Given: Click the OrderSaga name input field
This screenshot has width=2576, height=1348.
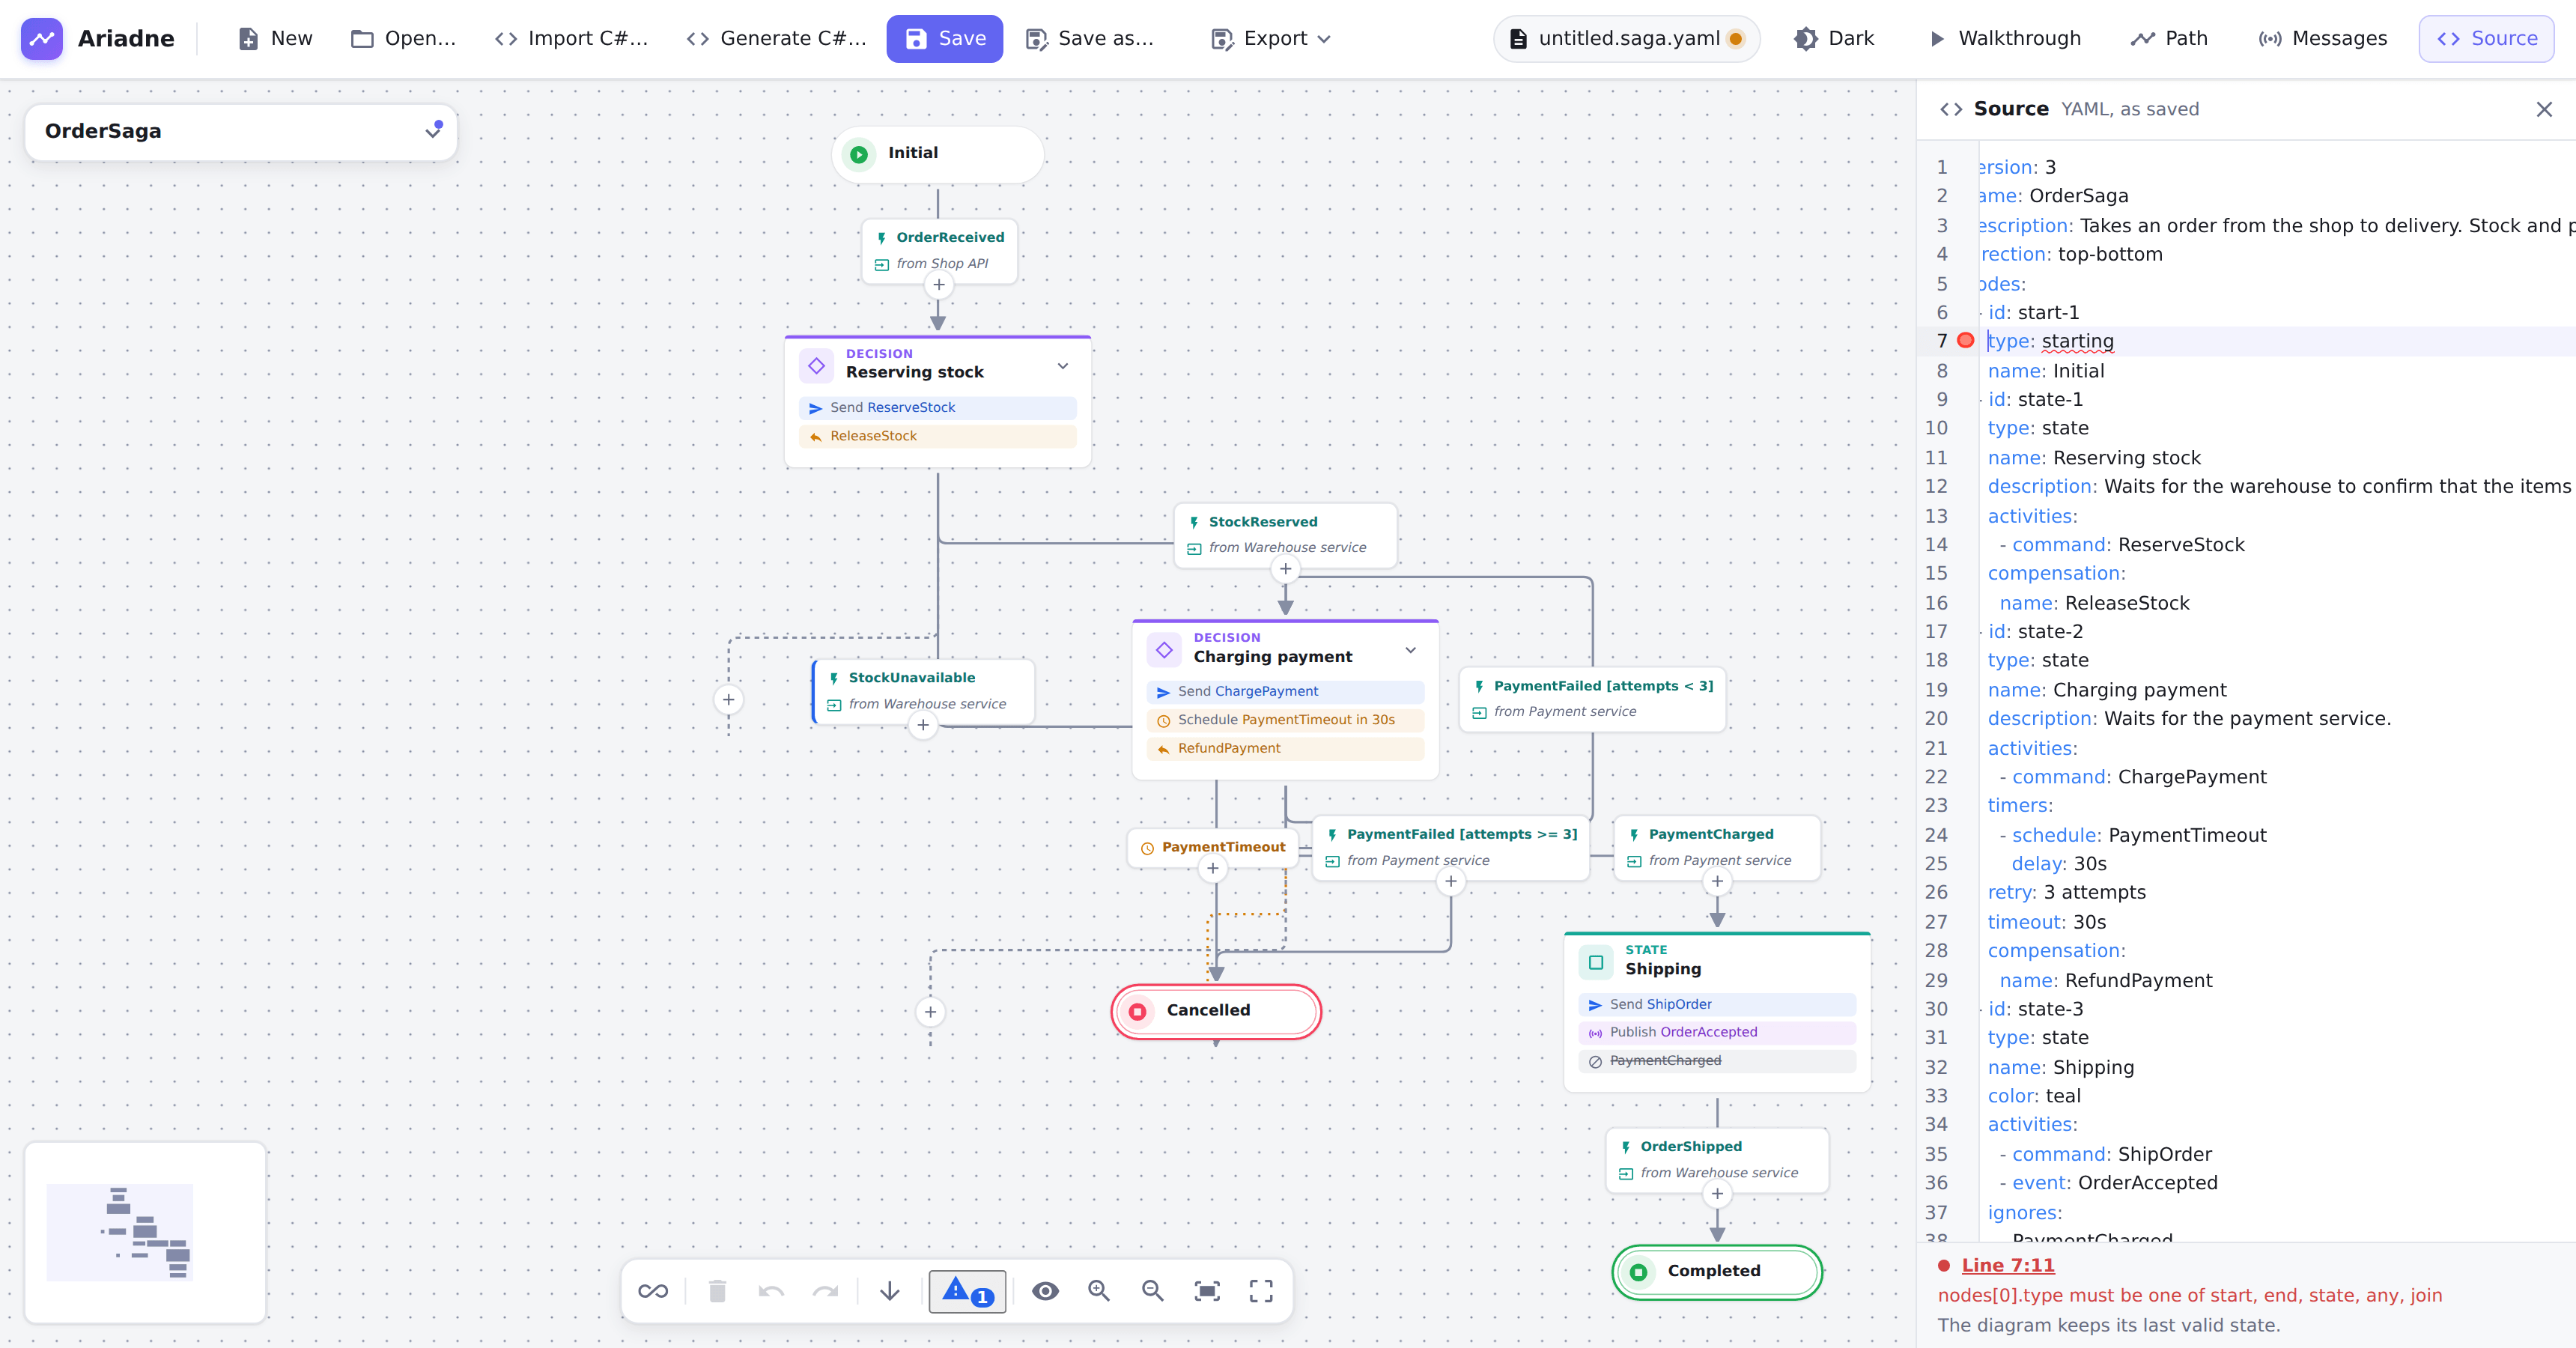Looking at the screenshot, I should click(240, 131).
